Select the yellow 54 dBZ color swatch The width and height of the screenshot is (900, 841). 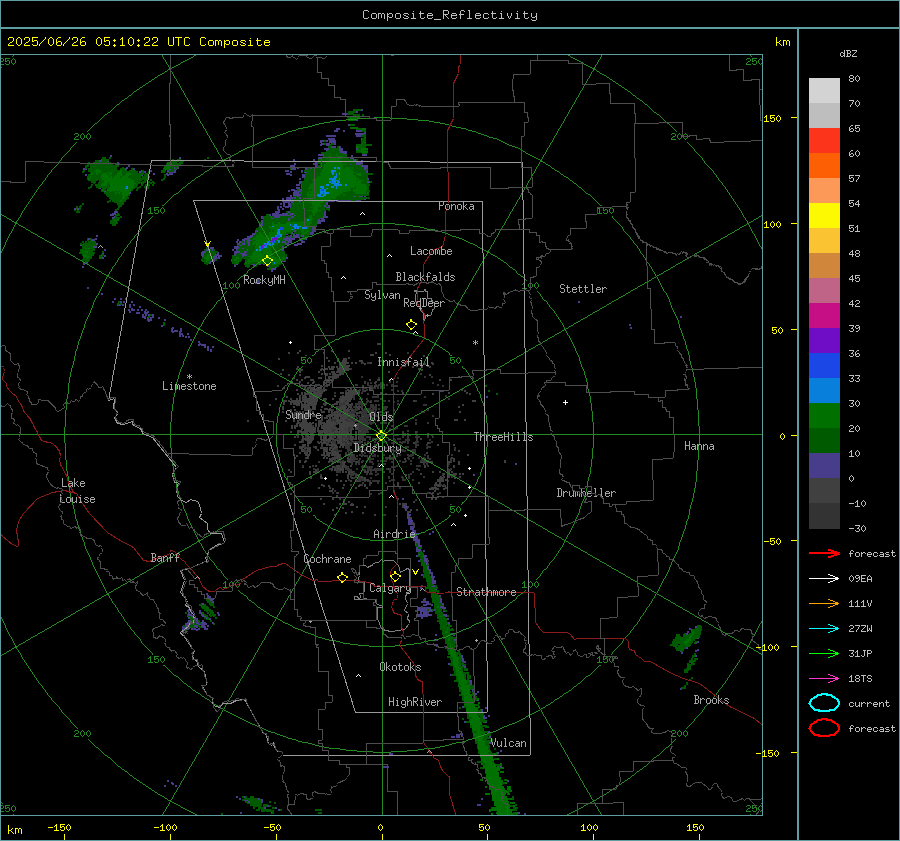(824, 216)
